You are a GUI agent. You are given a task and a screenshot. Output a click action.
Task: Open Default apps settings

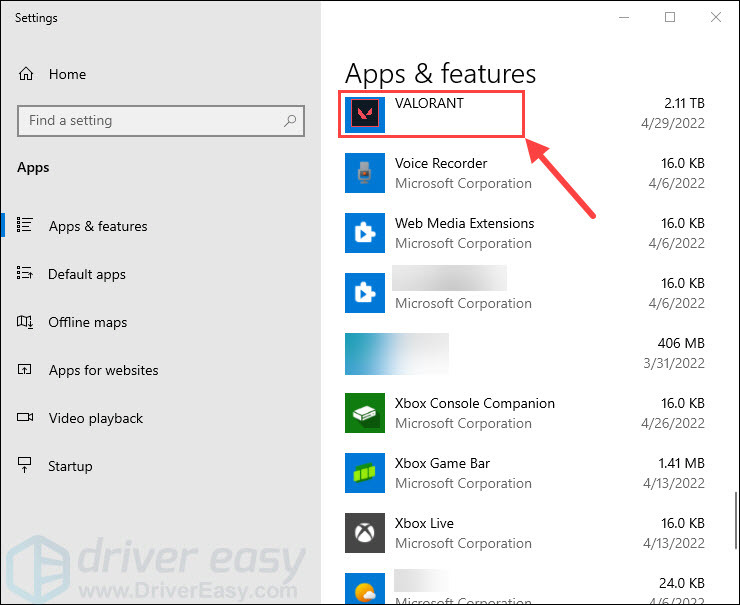click(87, 274)
